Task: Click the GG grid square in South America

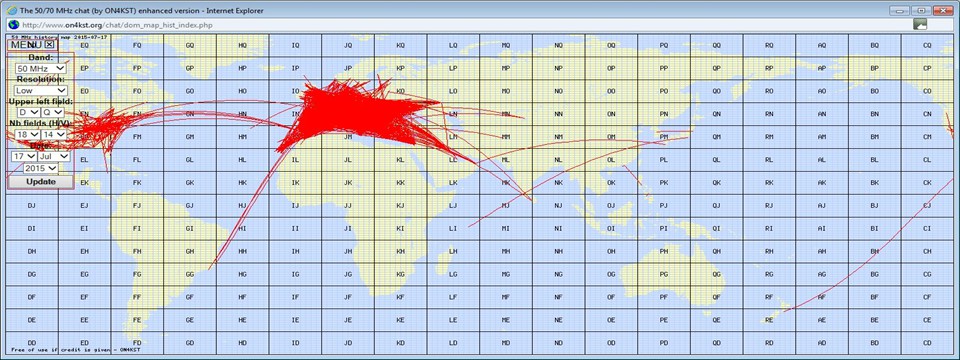Action: tap(190, 274)
